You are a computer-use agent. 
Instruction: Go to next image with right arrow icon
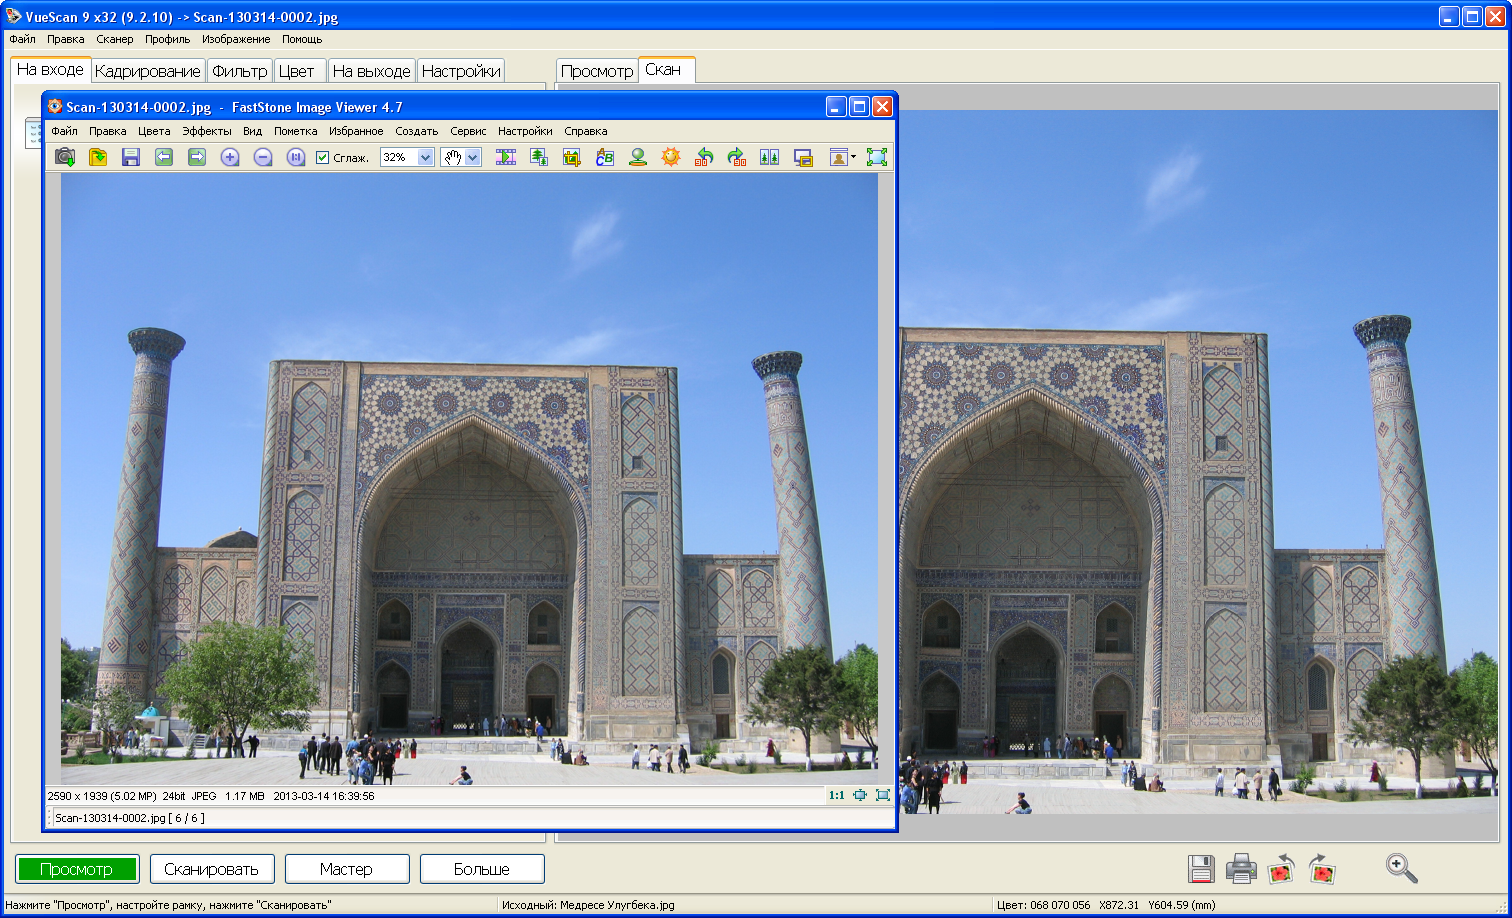click(197, 157)
